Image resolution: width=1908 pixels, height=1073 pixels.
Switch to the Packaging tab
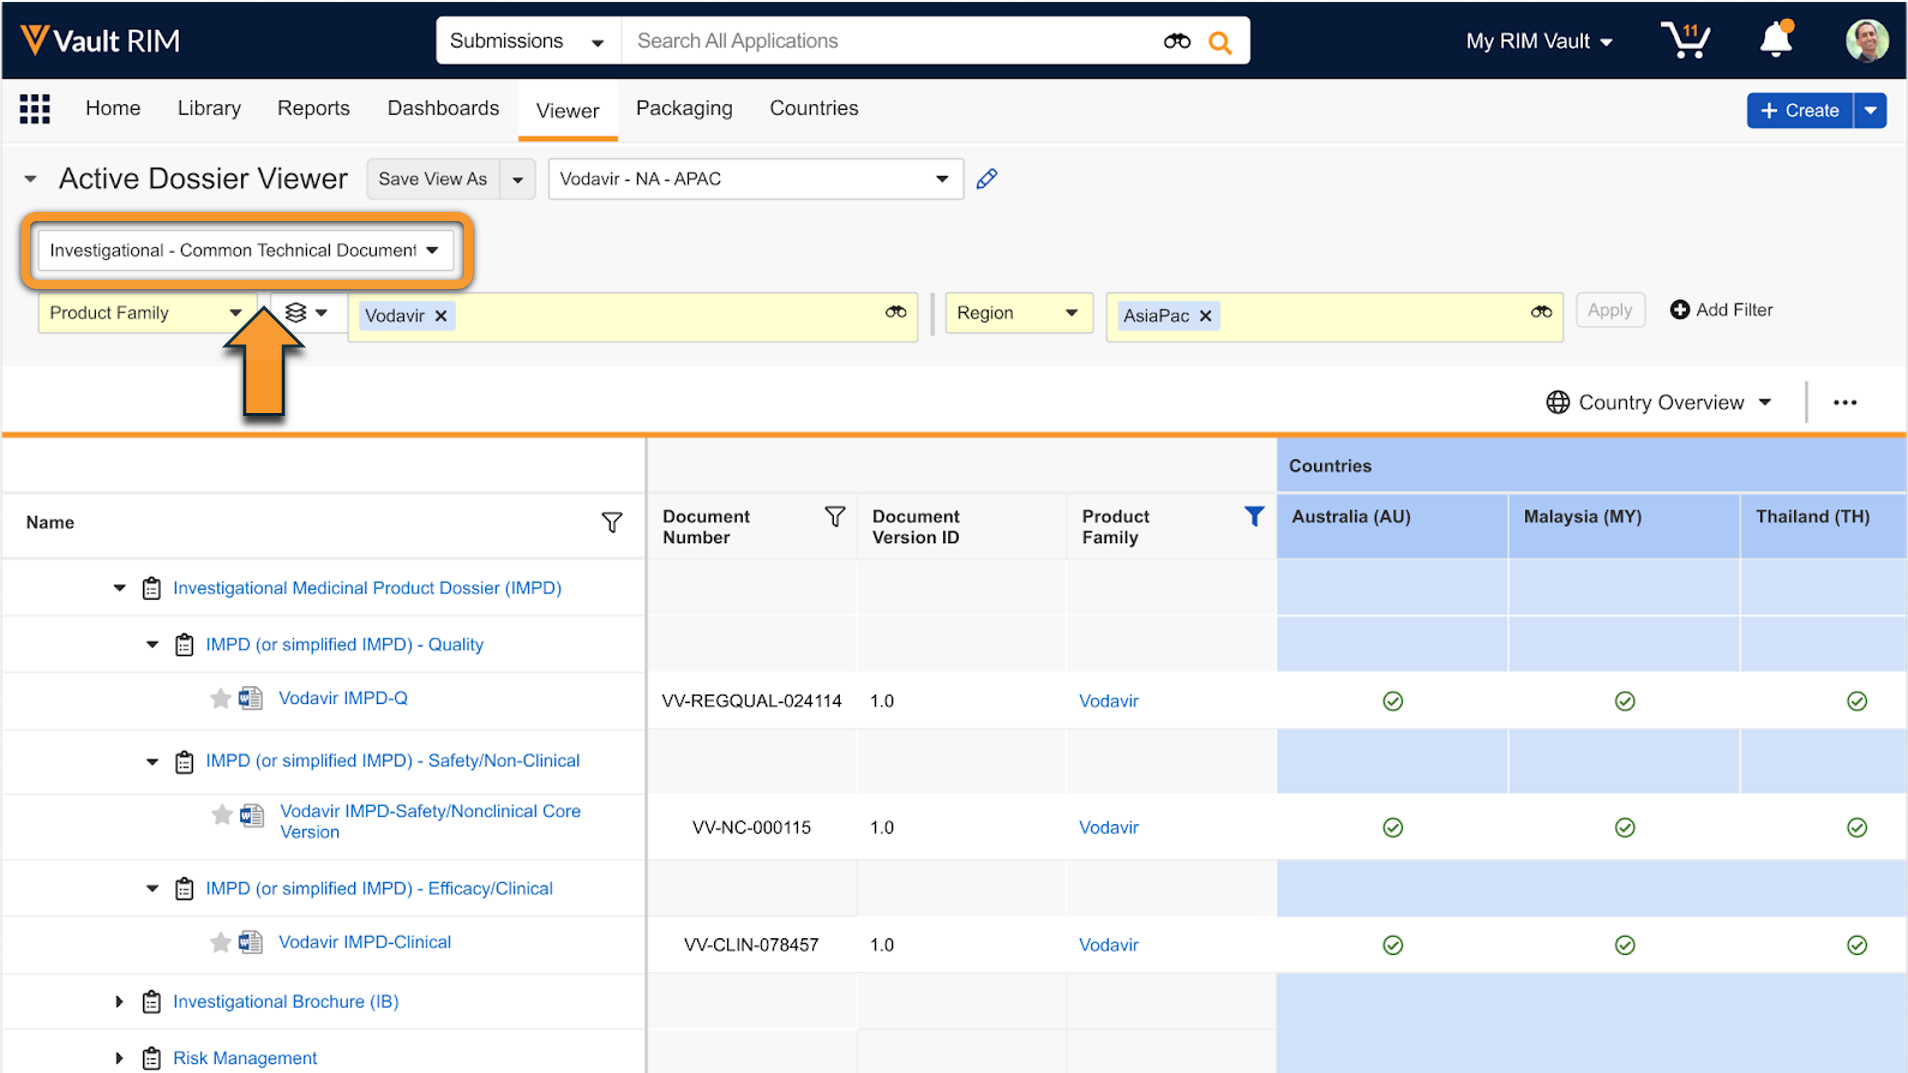point(684,108)
